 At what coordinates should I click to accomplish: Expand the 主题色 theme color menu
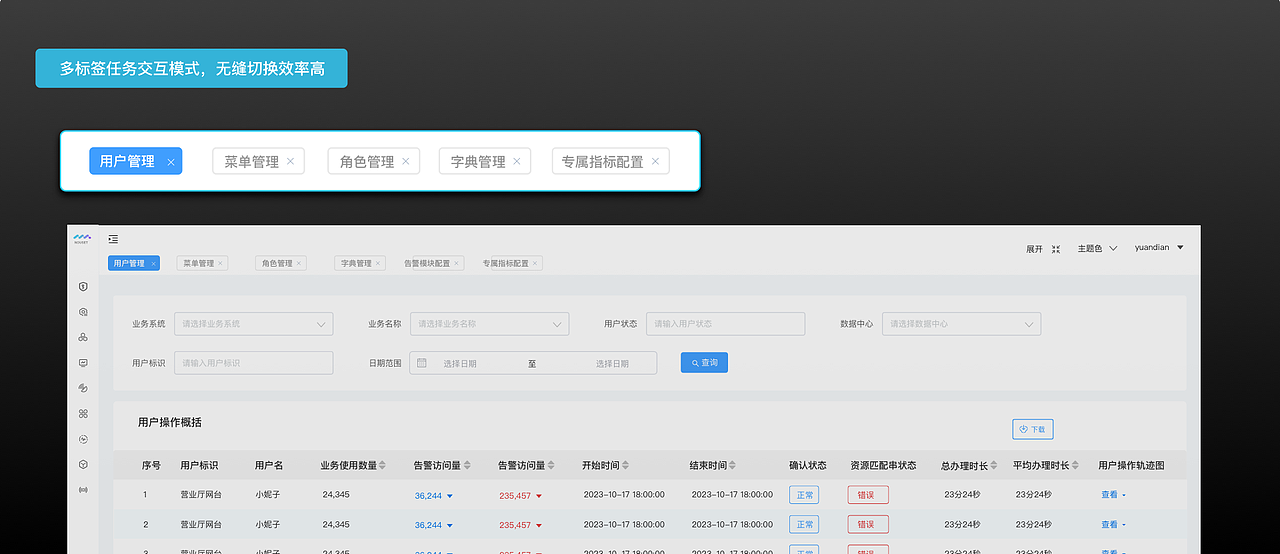(1097, 249)
